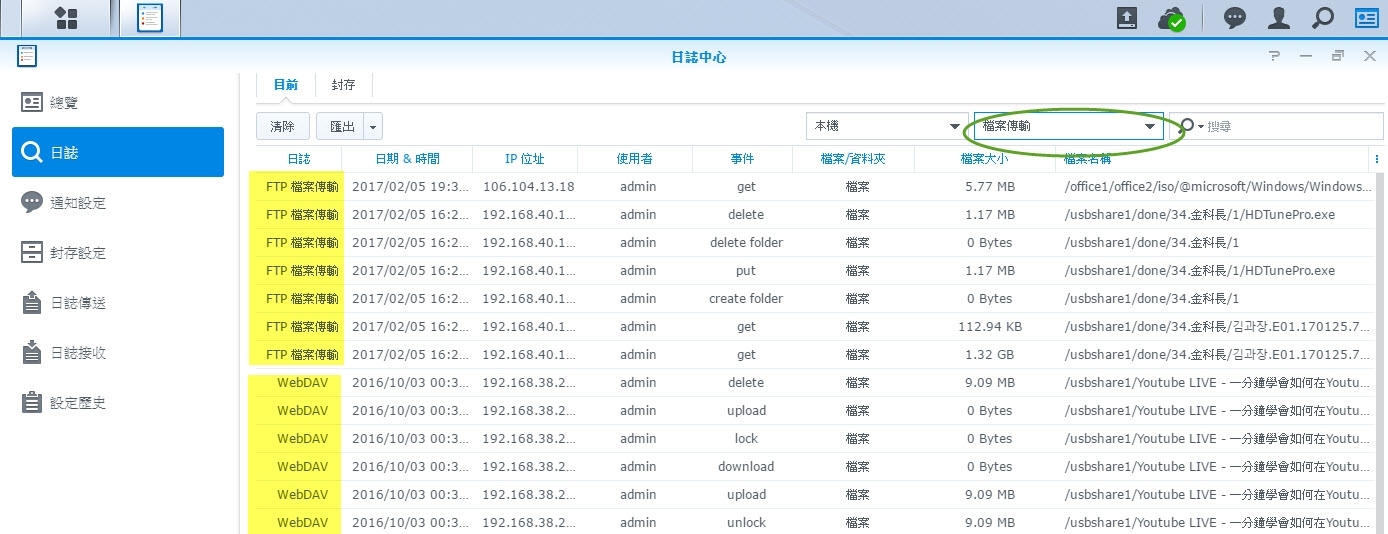Click the 清除 button
This screenshot has width=1388, height=534.
coord(283,126)
